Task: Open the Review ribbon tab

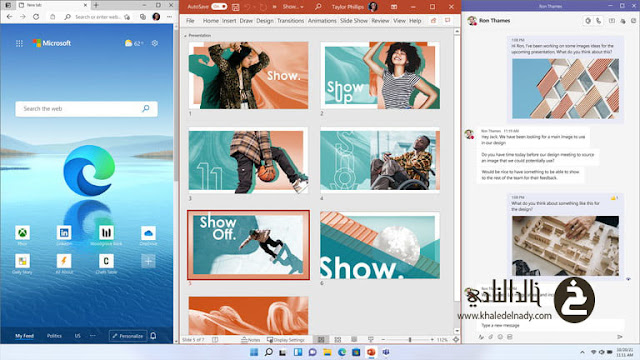Action: pyautogui.click(x=380, y=20)
